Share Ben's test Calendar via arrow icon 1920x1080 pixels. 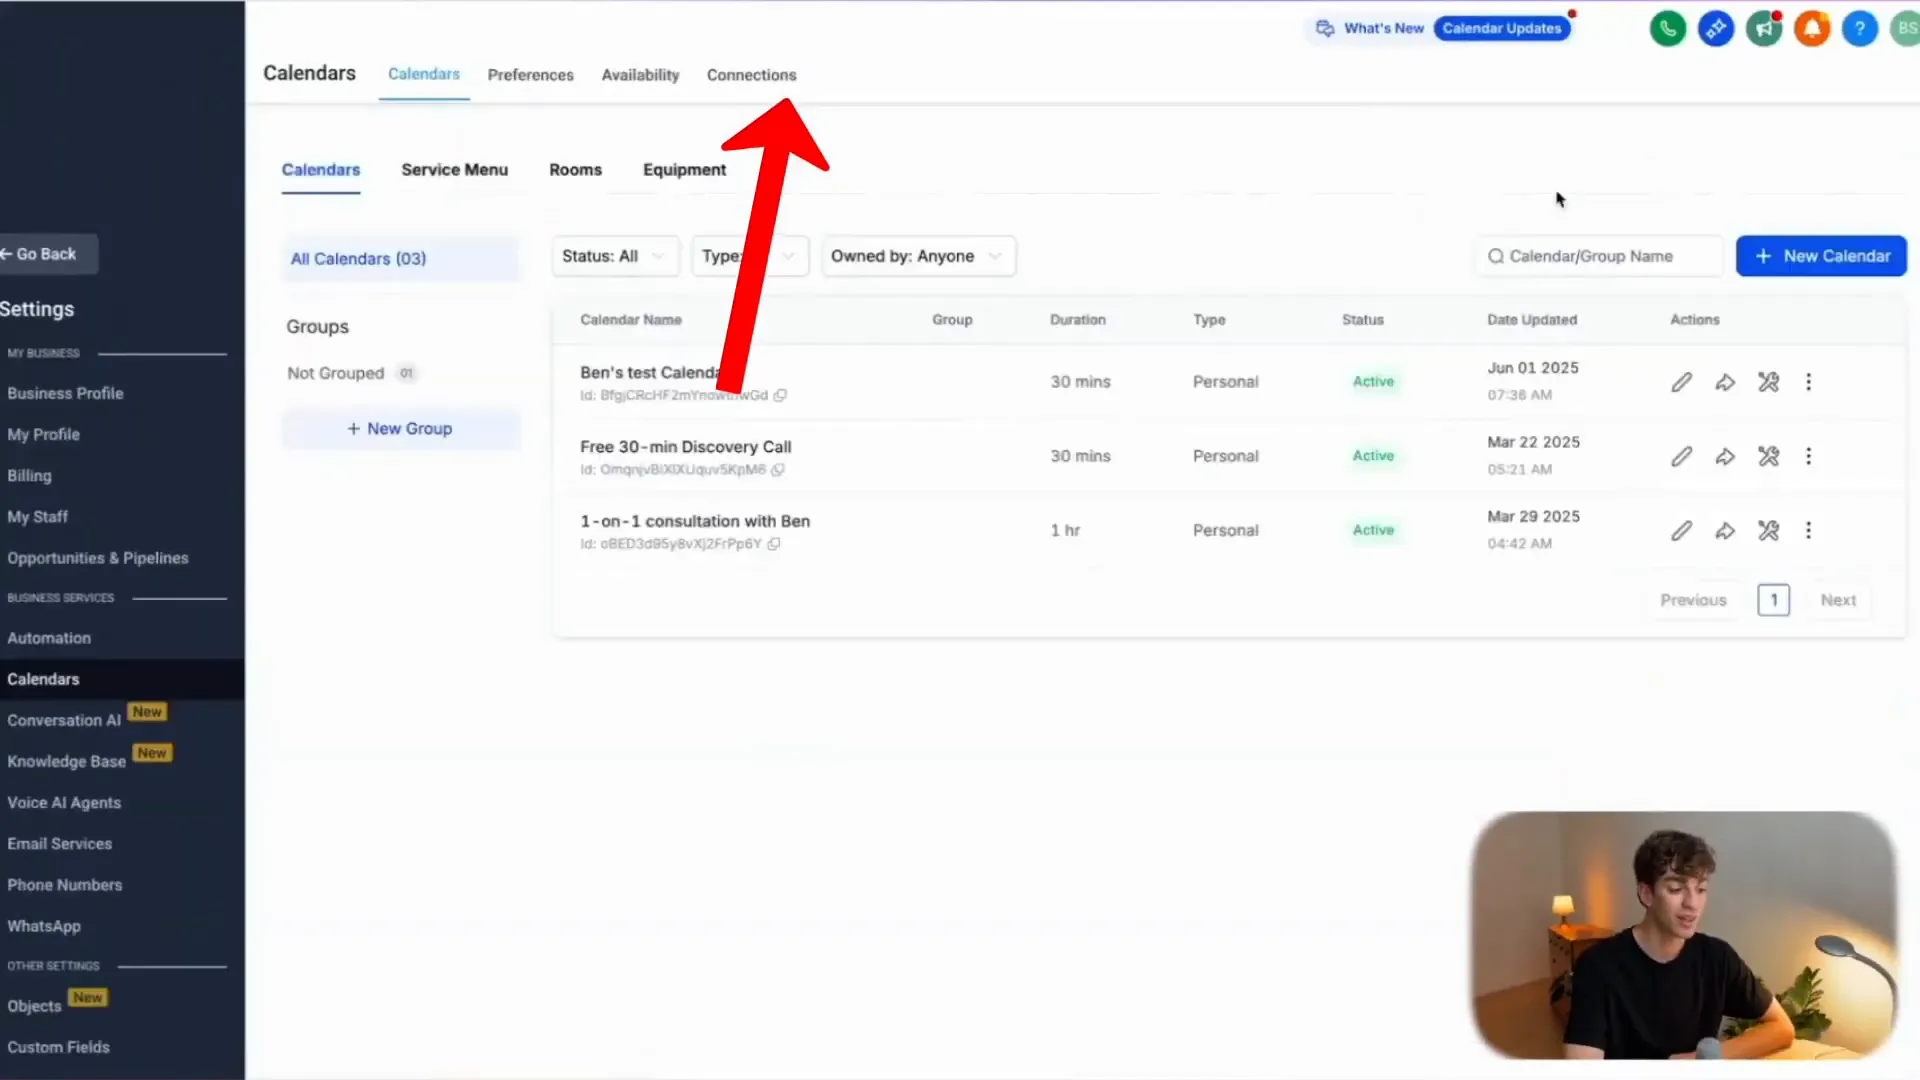[1725, 382]
